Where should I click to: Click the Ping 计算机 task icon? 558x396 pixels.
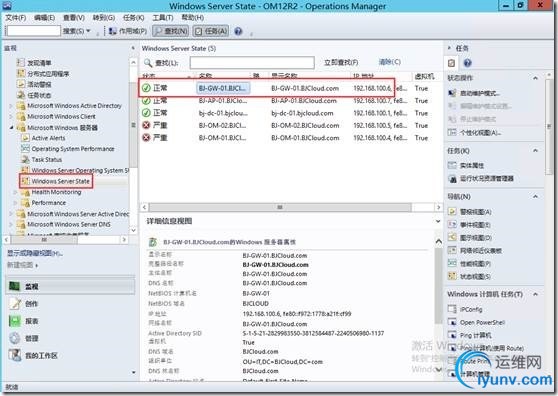click(x=452, y=335)
